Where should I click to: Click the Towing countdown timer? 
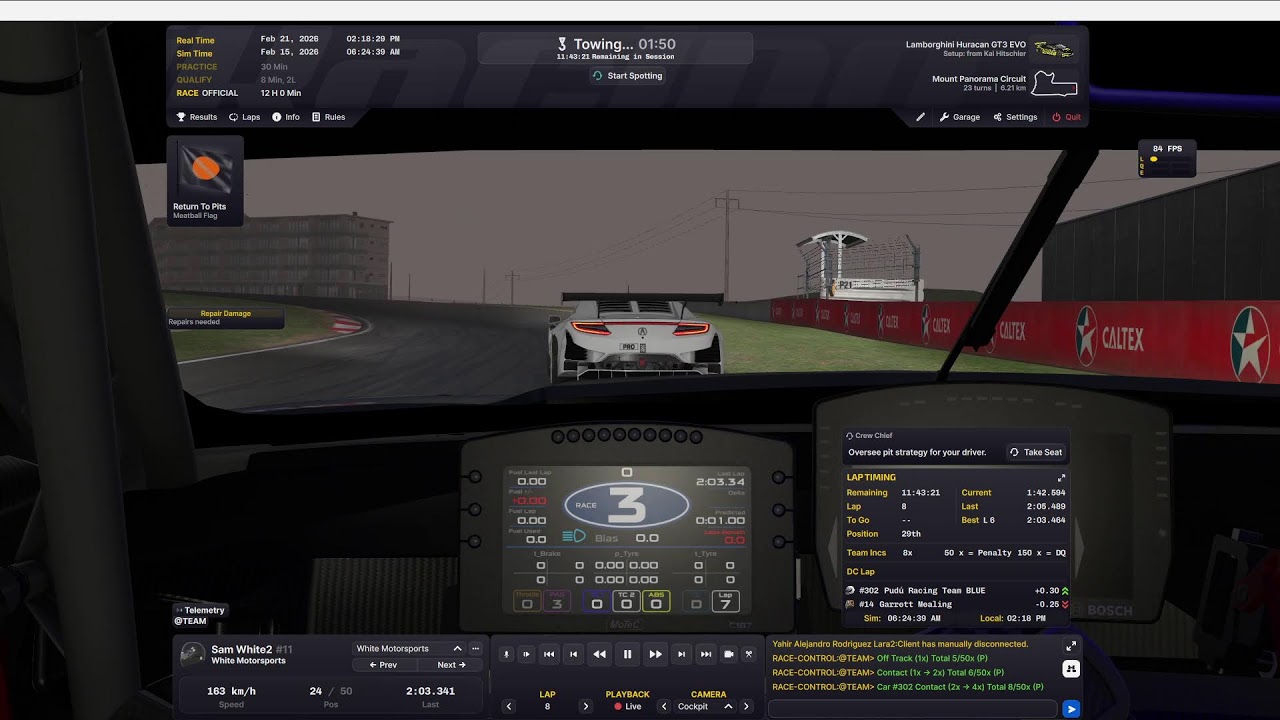point(657,44)
